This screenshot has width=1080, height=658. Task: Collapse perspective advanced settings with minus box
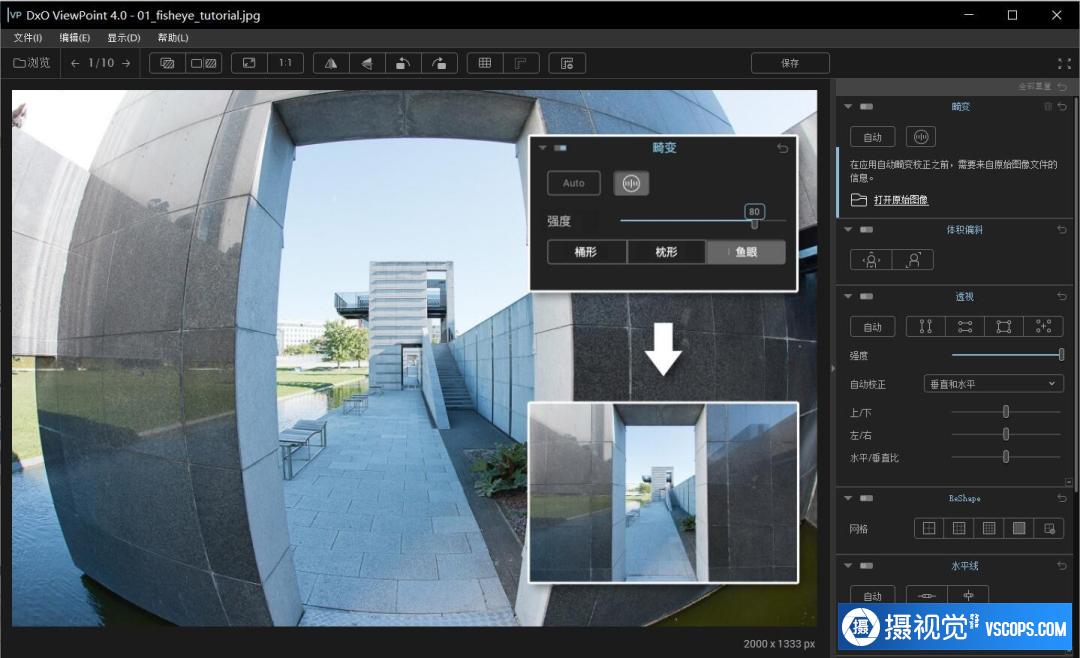[x=1068, y=482]
